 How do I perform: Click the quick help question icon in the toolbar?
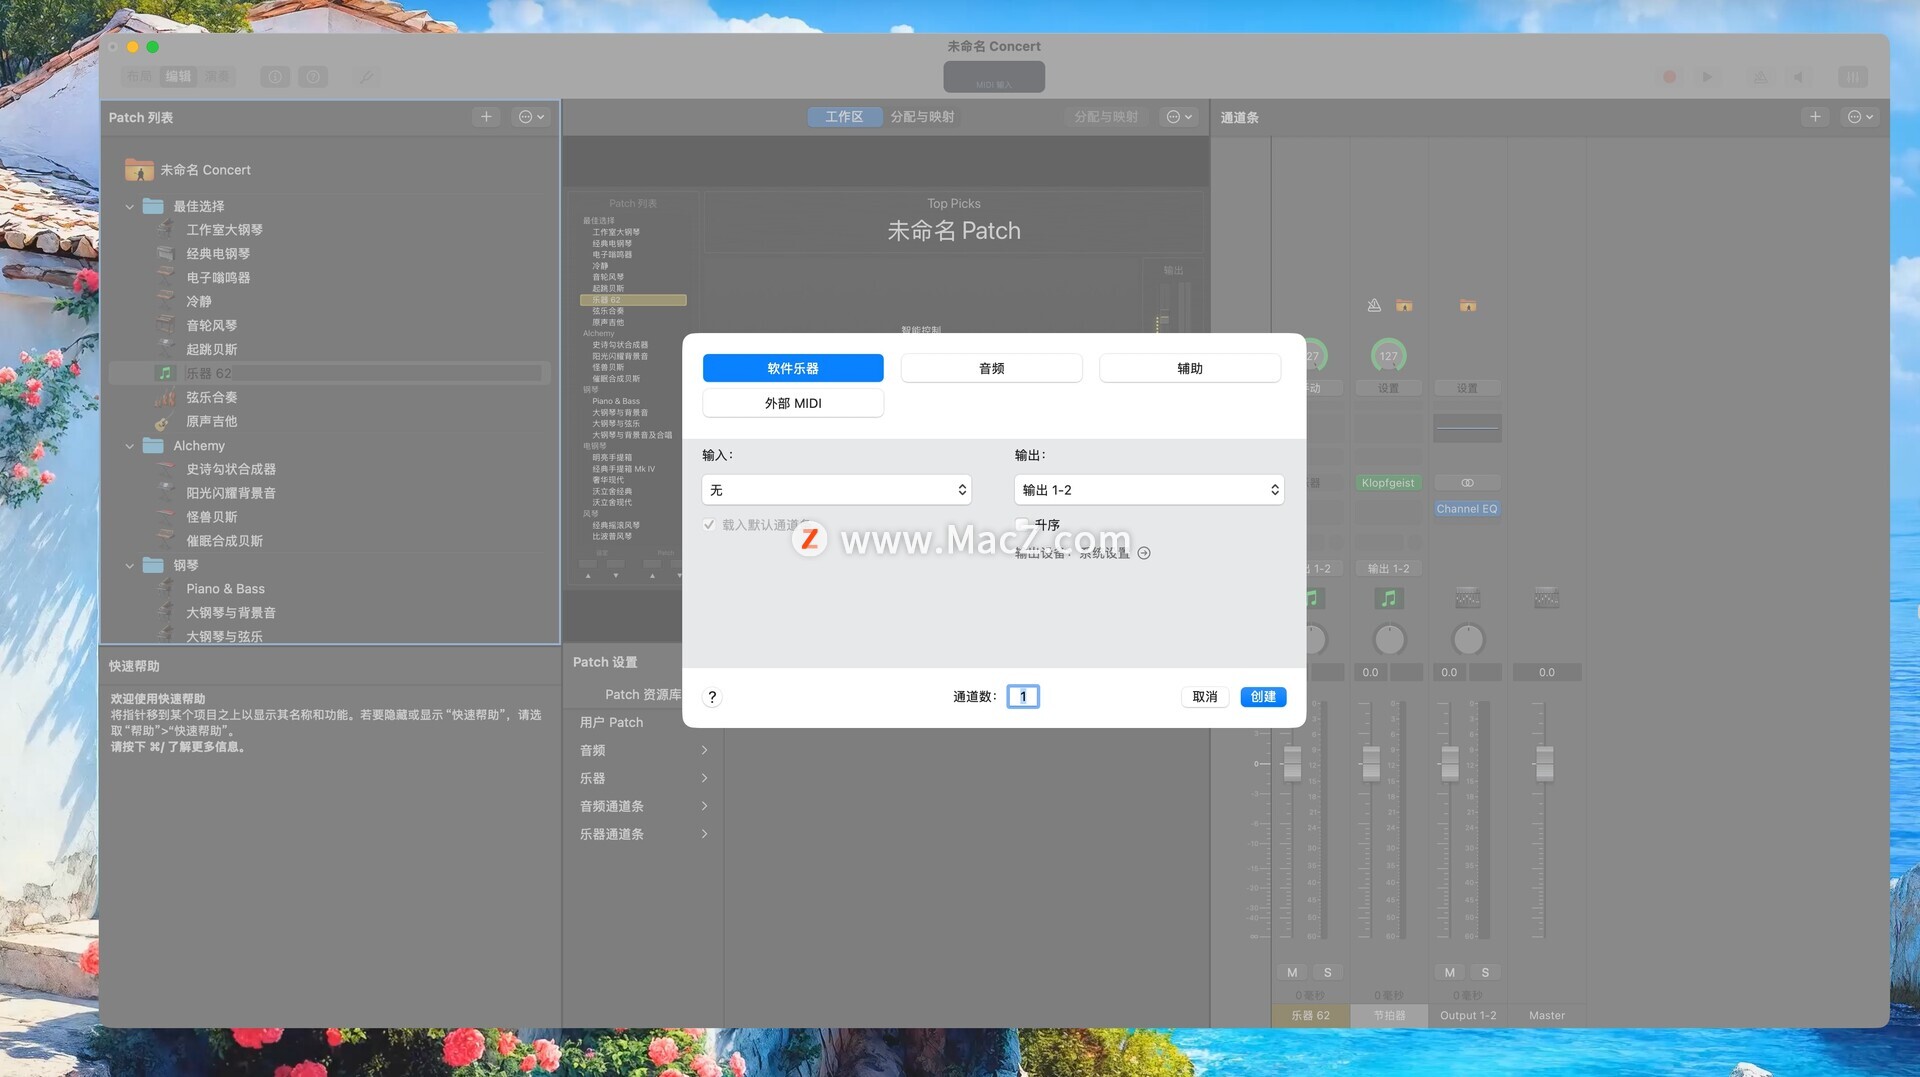coord(313,77)
